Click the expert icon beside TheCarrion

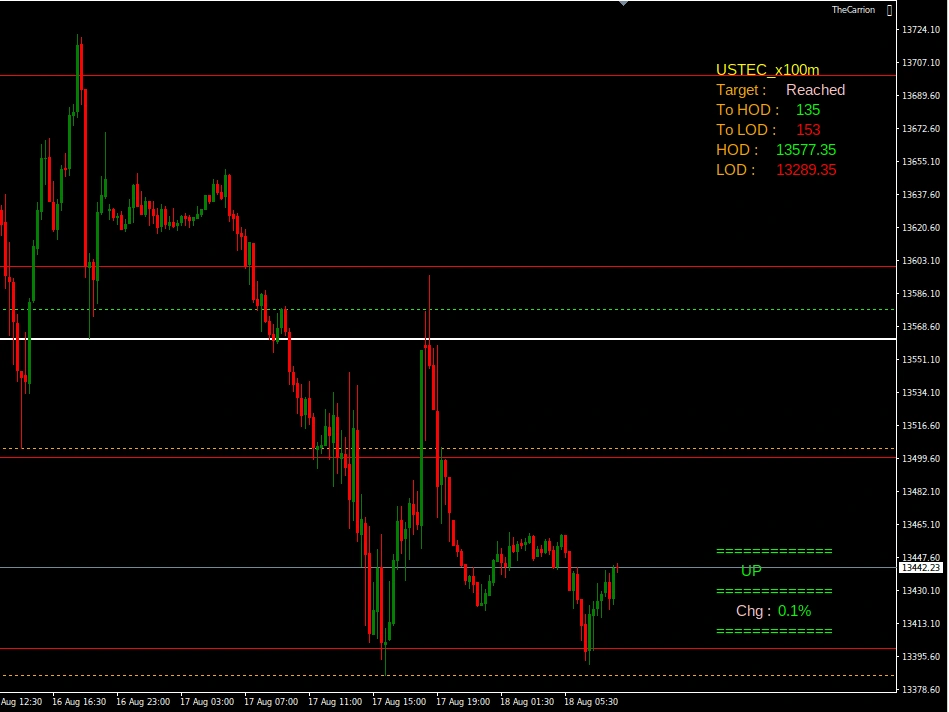[x=889, y=10]
